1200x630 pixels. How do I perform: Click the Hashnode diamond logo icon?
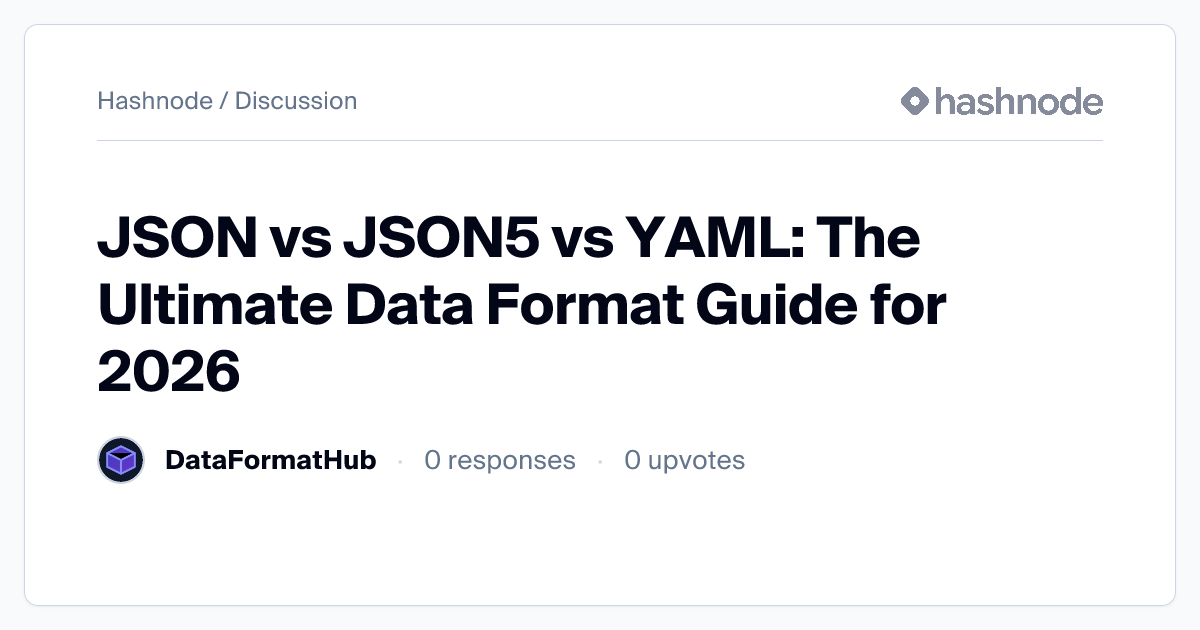click(x=915, y=101)
